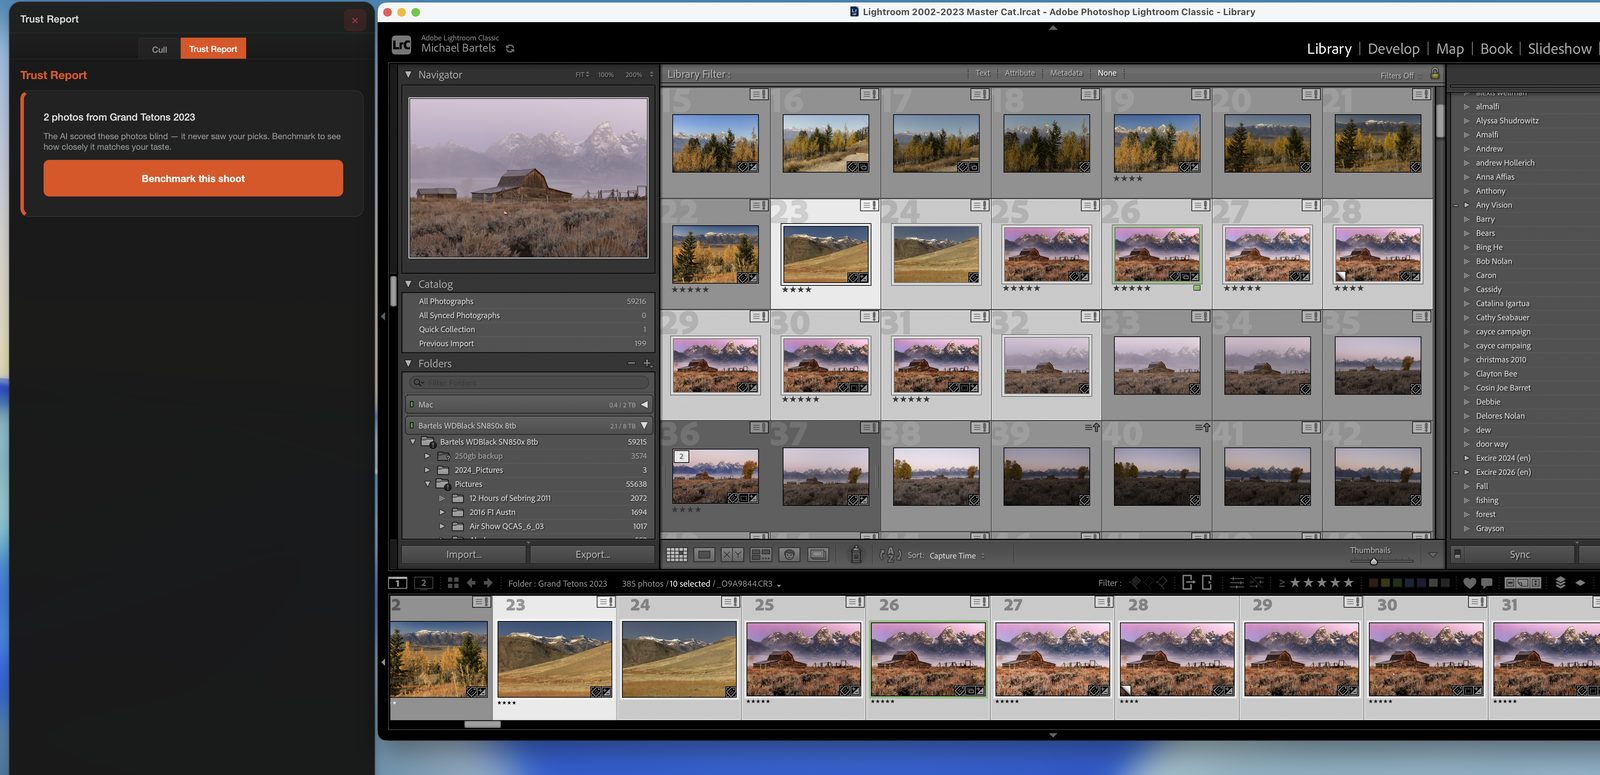Filter by commented photos speech icon
The image size is (1600, 775).
tap(1486, 583)
